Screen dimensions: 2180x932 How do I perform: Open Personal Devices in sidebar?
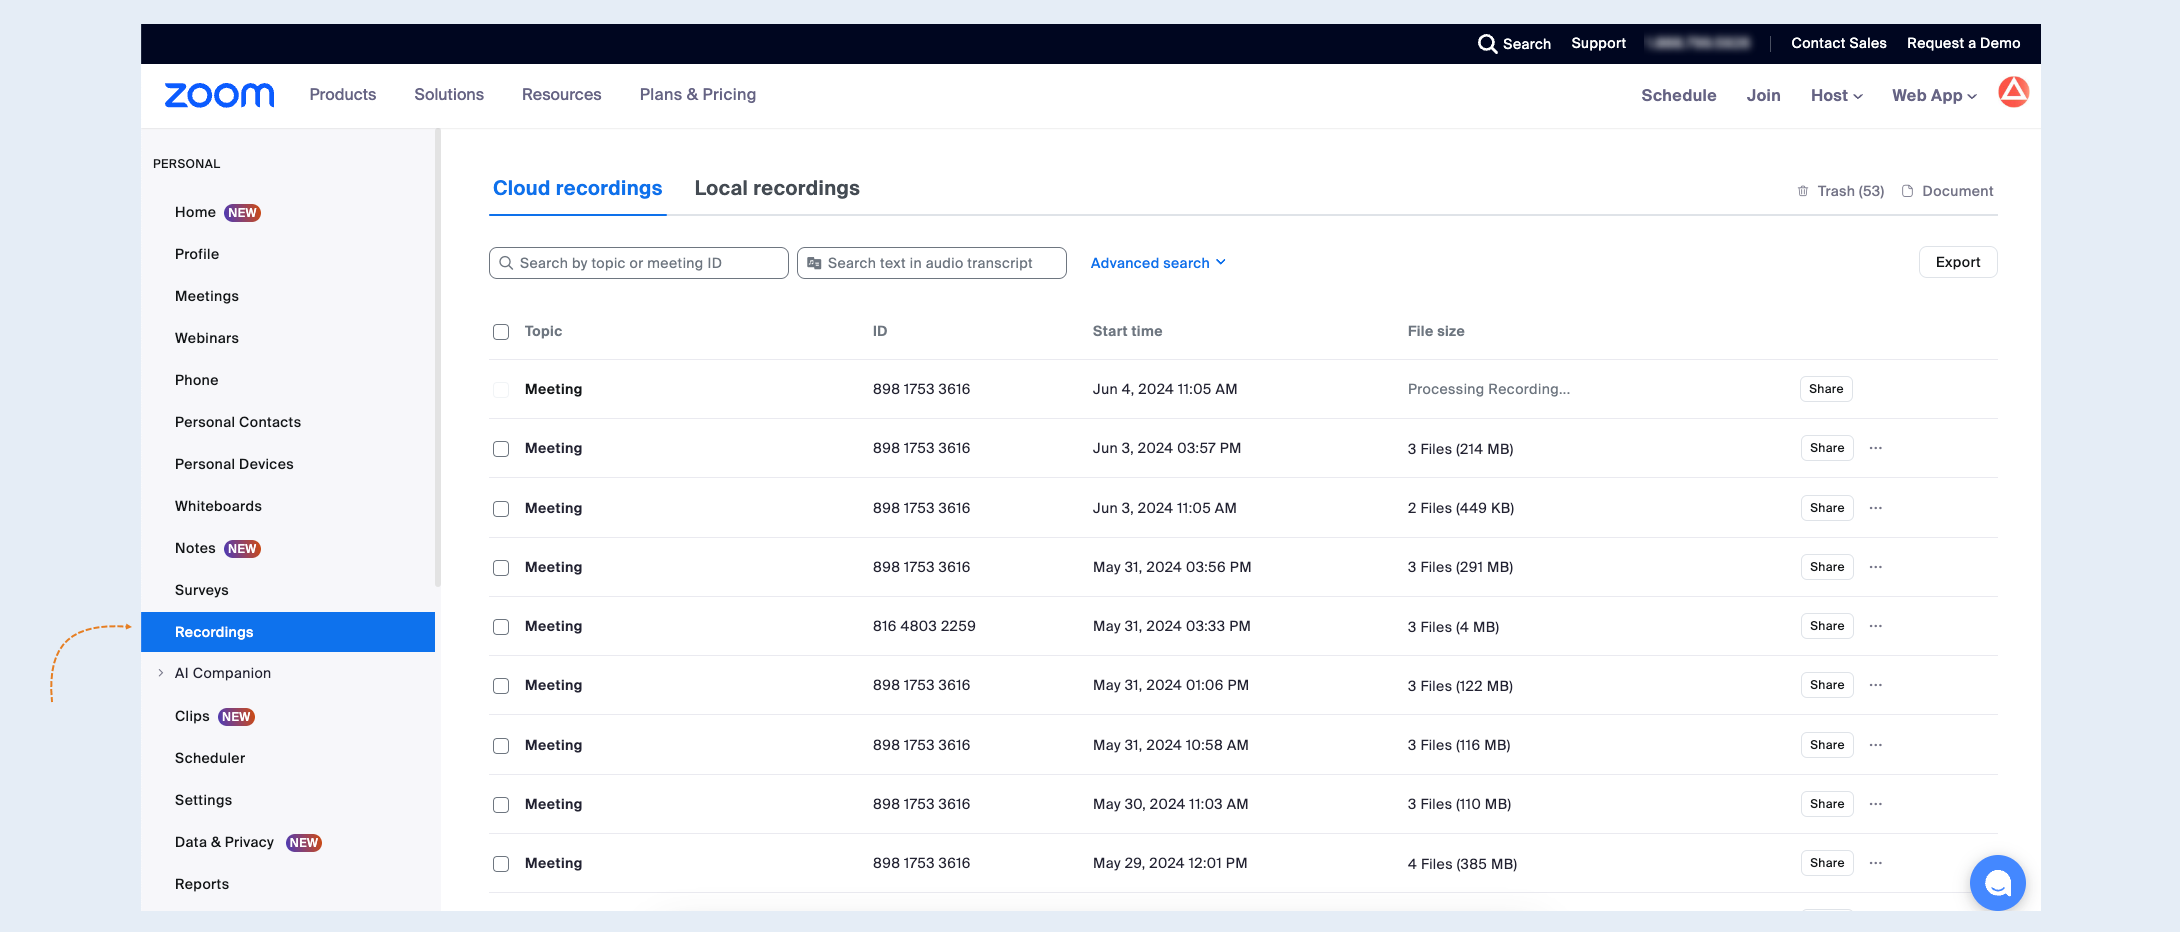(x=234, y=464)
